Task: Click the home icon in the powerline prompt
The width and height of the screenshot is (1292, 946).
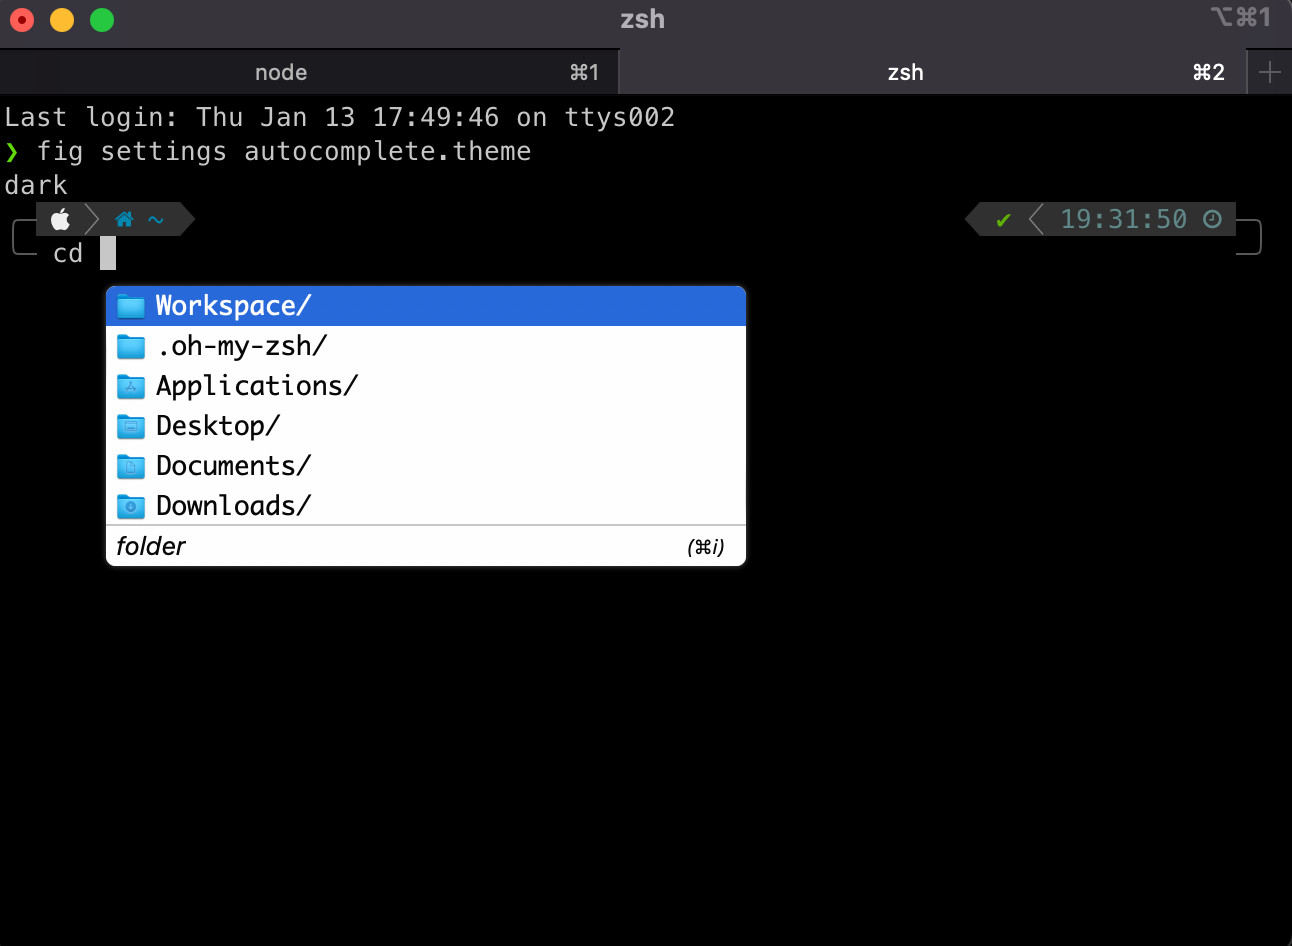Action: pos(124,219)
